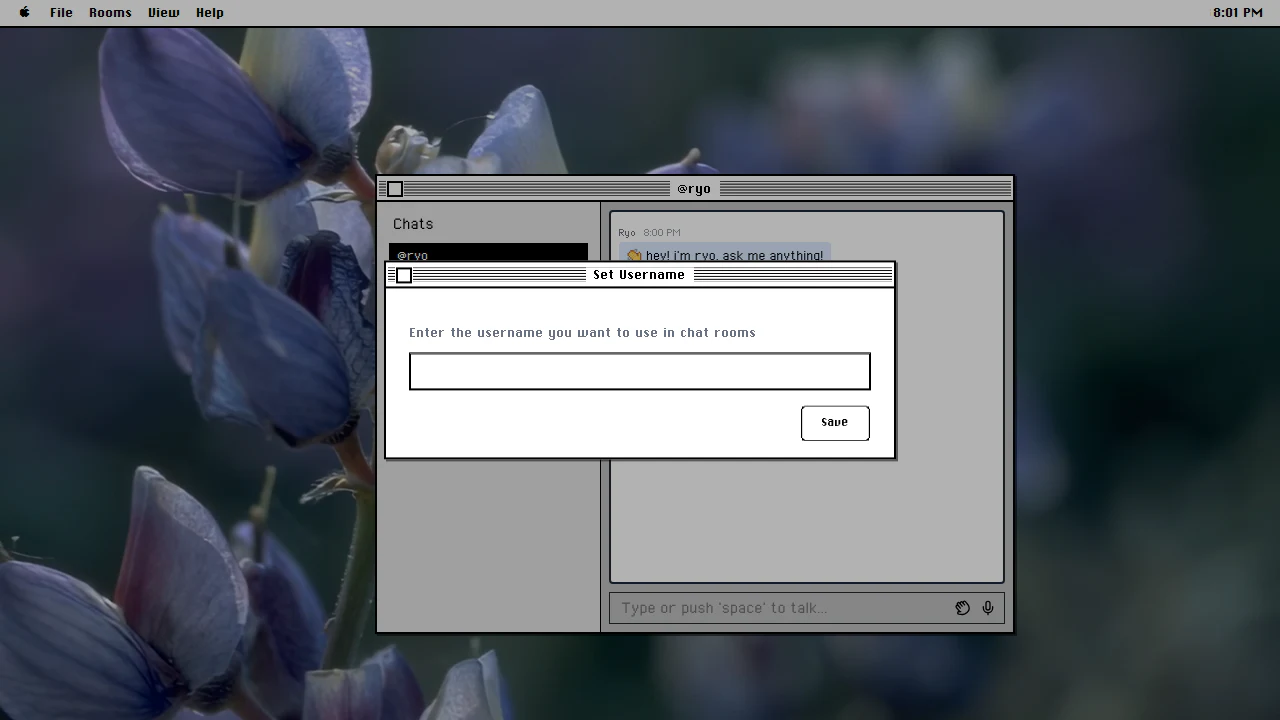Viewport: 1280px width, 720px height.
Task: Open the Apple menu
Action: 25,12
